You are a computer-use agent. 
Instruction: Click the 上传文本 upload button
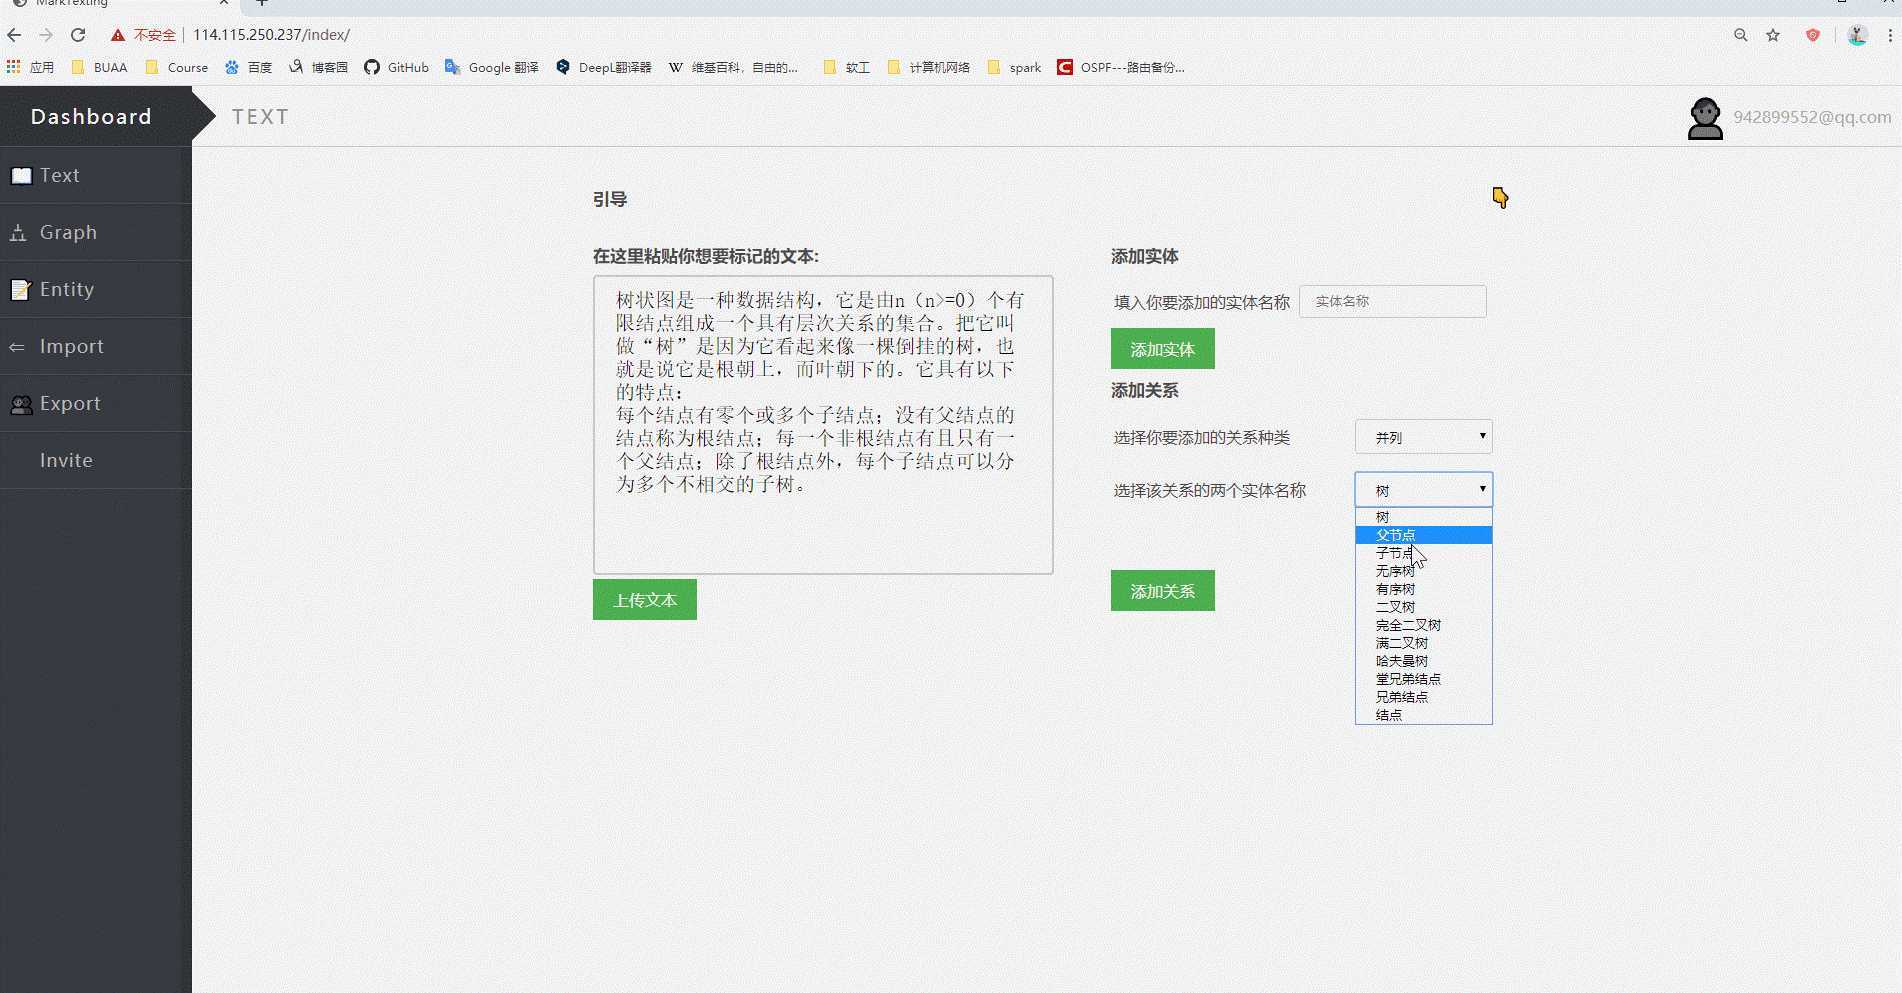(645, 599)
